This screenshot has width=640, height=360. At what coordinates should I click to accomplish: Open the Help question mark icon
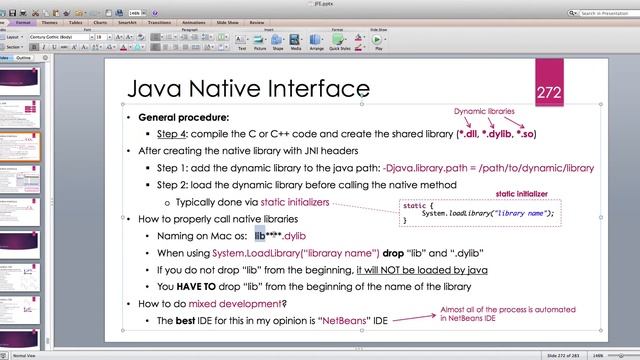[x=155, y=13]
